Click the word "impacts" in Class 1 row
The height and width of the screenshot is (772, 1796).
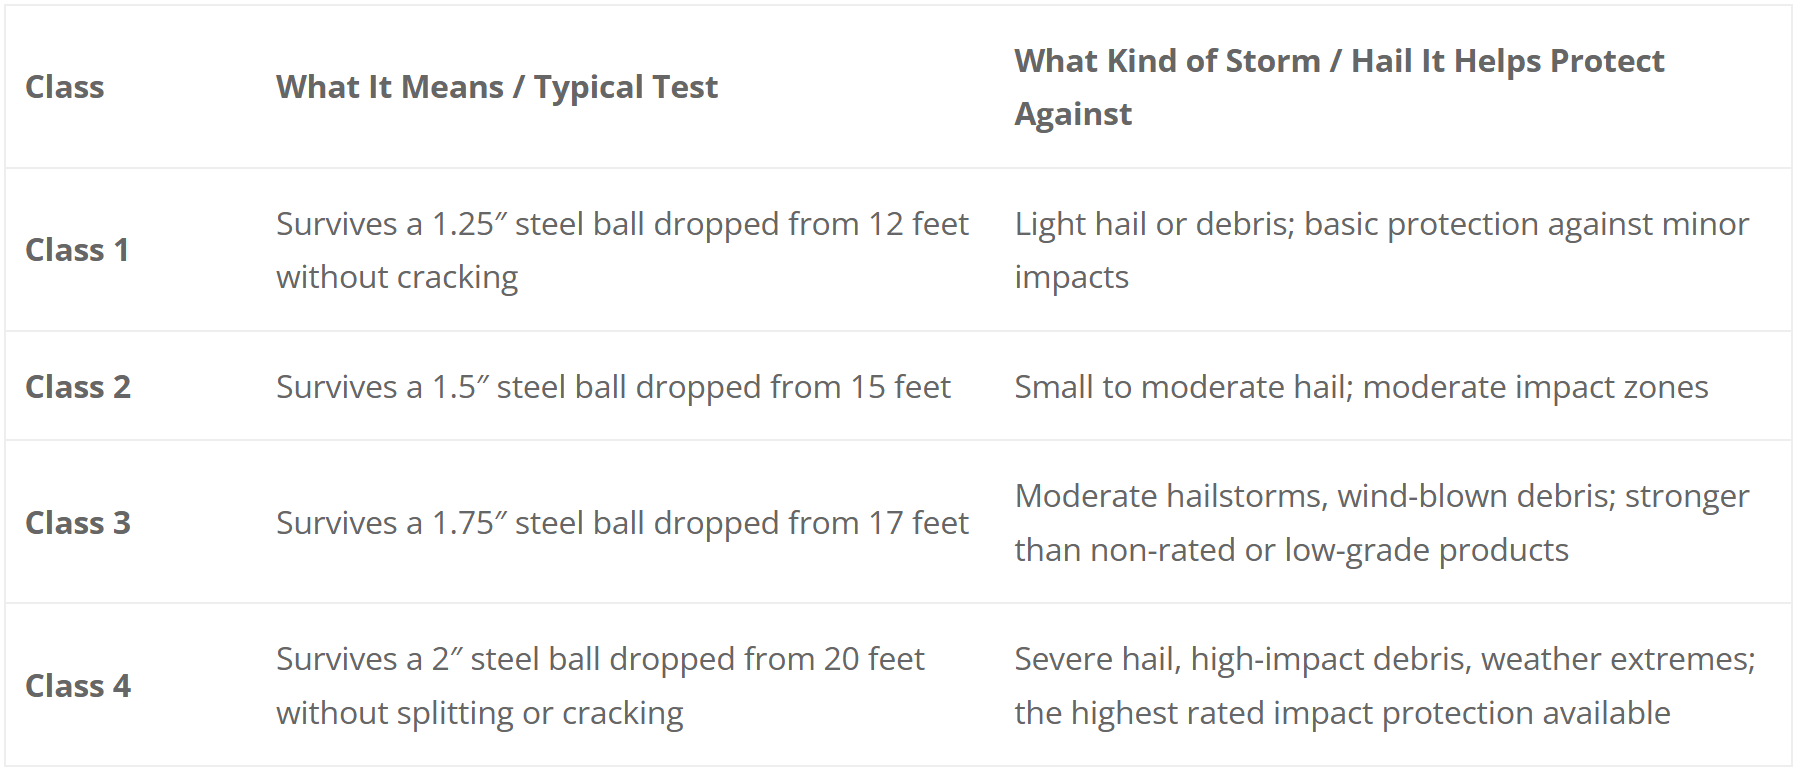click(x=1071, y=277)
